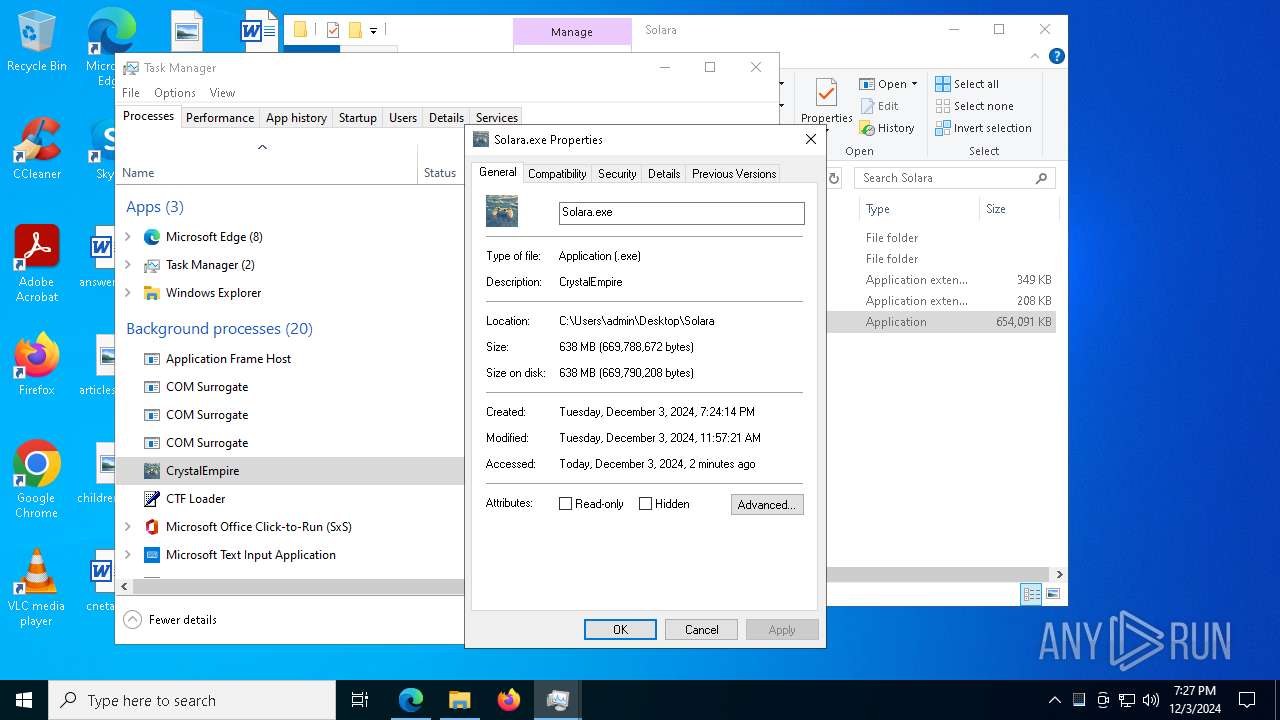The image size is (1280, 720).
Task: Expand the Microsoft Edge (8) process group
Action: point(128,237)
